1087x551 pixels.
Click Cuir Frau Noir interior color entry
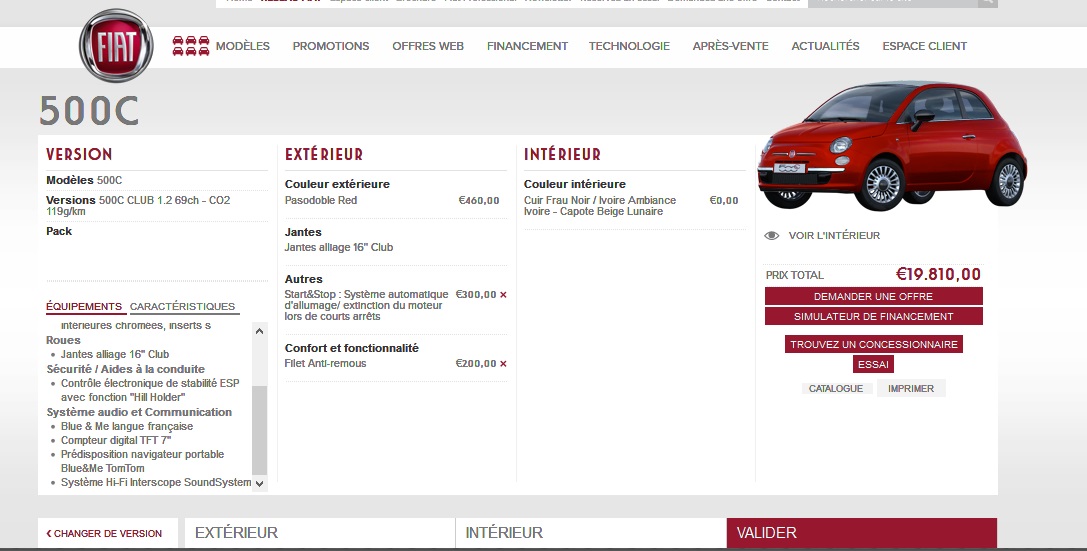(600, 206)
